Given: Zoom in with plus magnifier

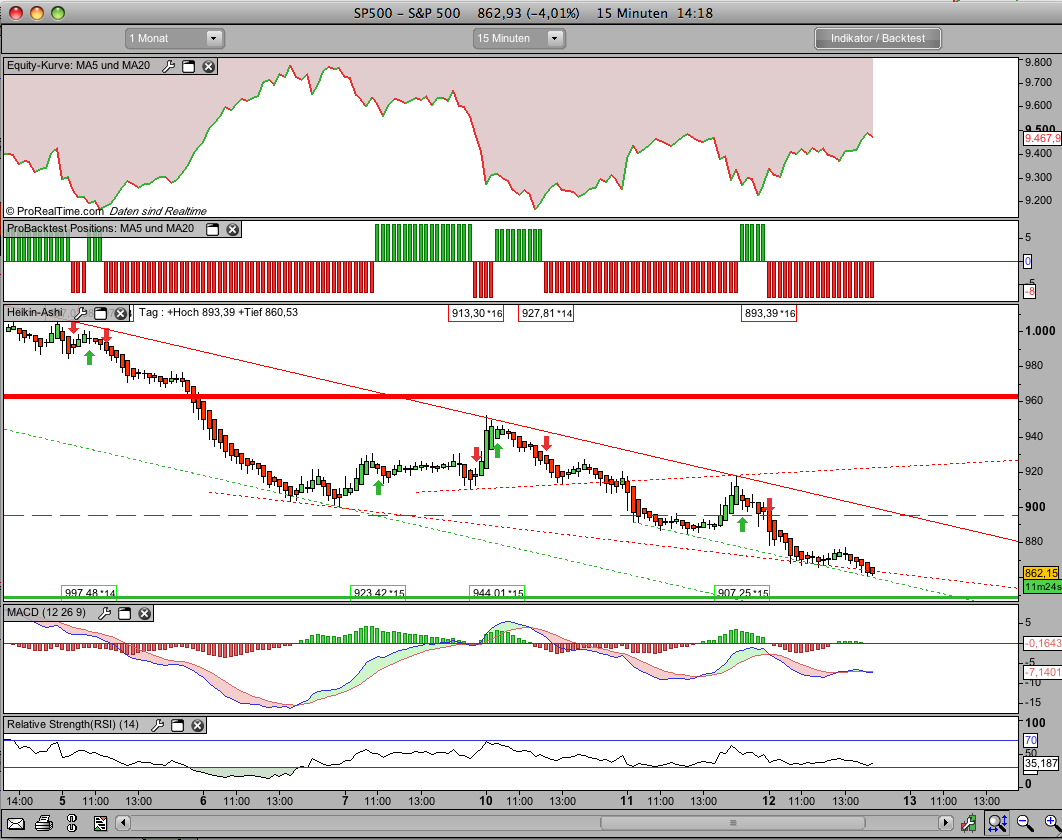Looking at the screenshot, I should tap(1052, 823).
